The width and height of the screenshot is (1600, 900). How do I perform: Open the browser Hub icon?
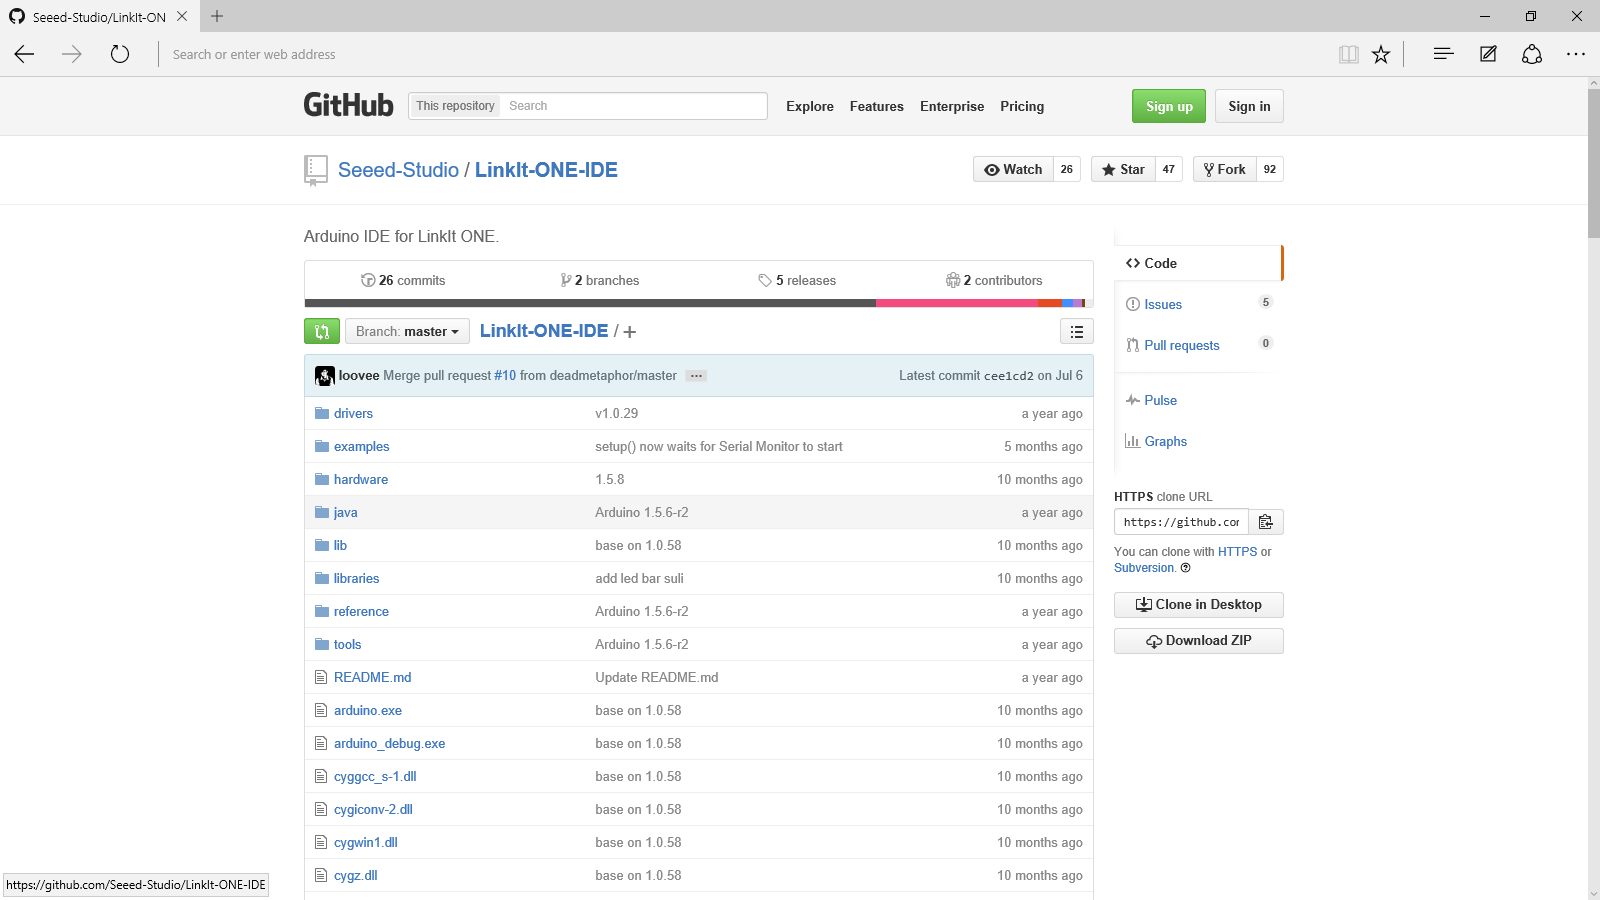(x=1443, y=54)
